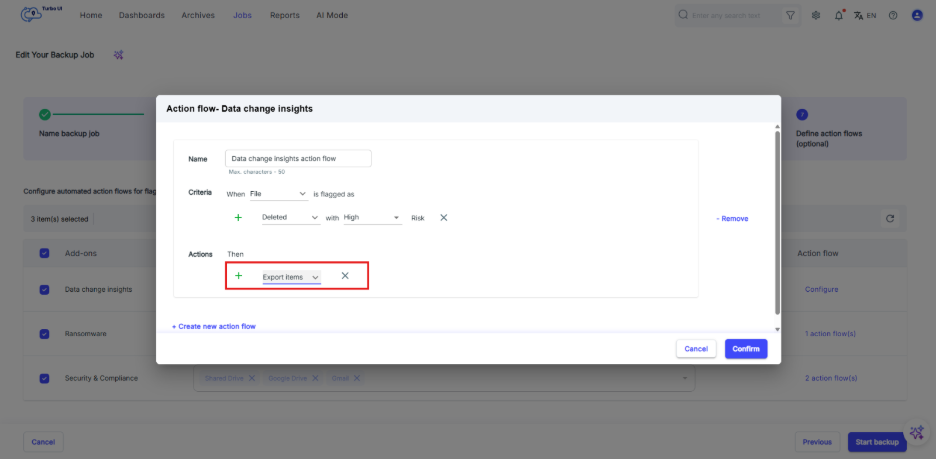Click the search filter funnel icon

pos(791,16)
